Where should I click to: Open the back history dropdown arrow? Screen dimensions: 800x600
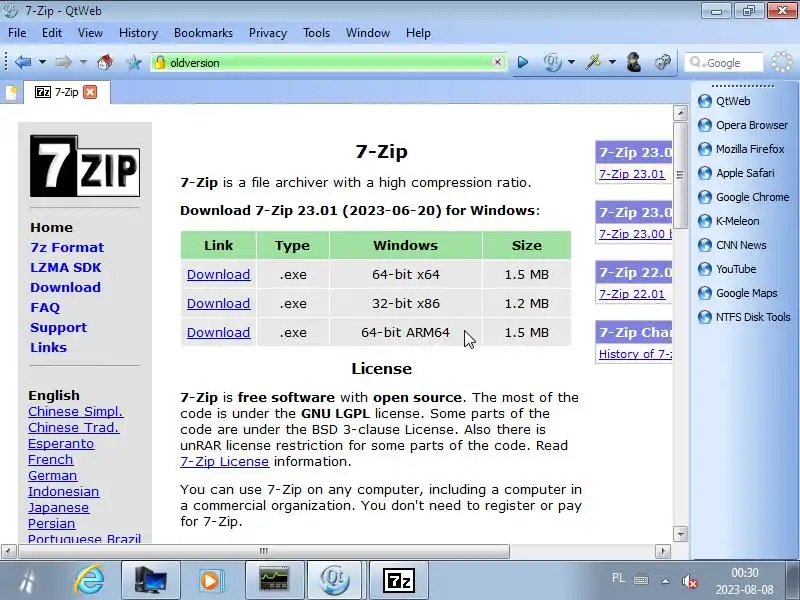click(42, 62)
